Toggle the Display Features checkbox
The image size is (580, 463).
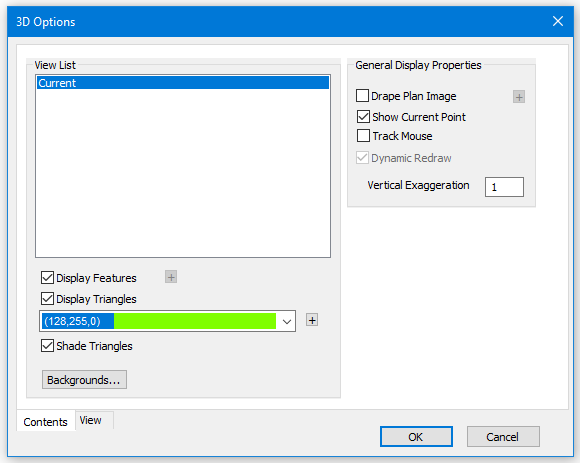[x=47, y=278]
